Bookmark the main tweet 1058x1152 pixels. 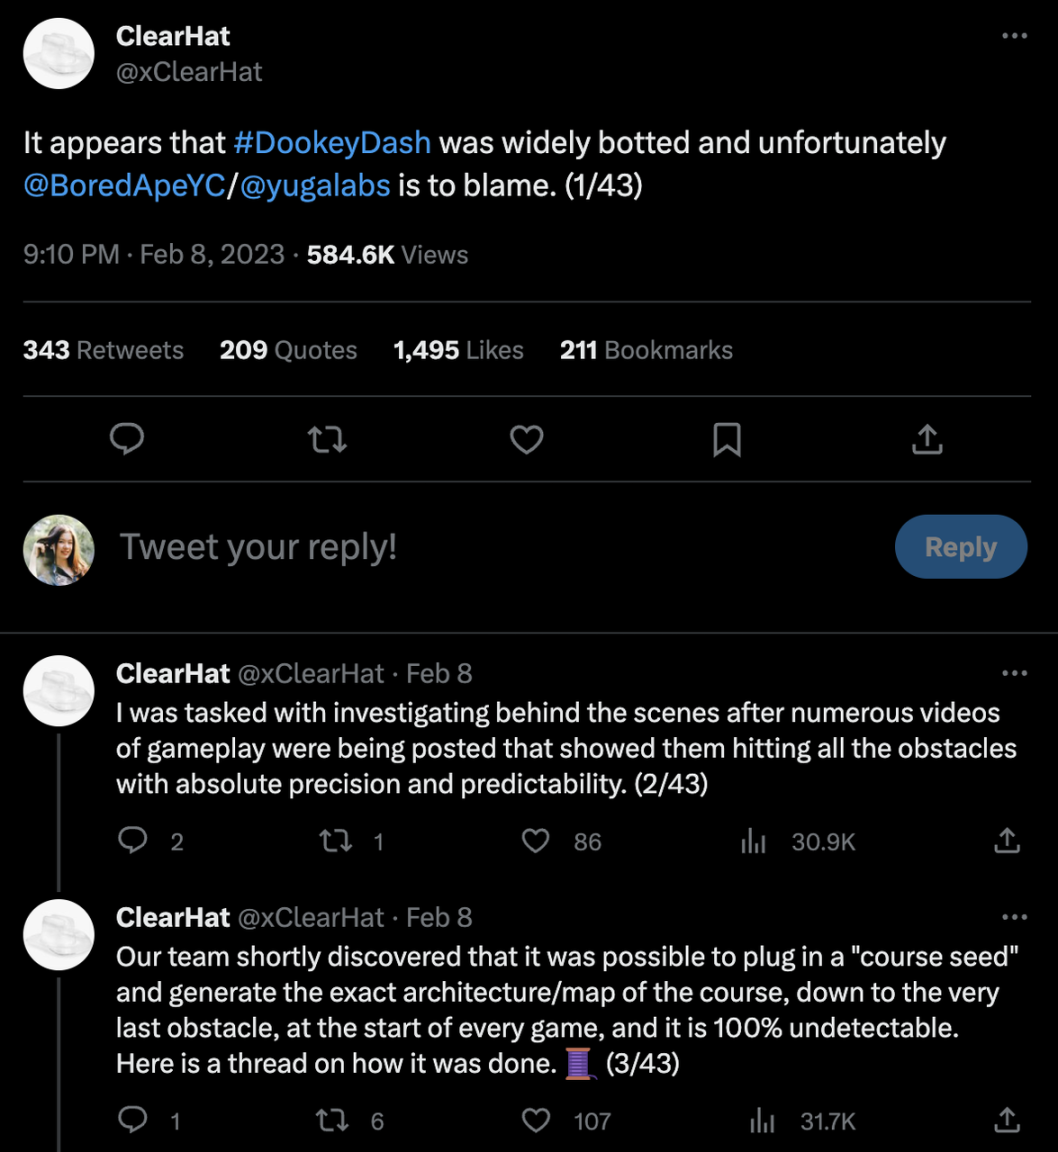[727, 439]
